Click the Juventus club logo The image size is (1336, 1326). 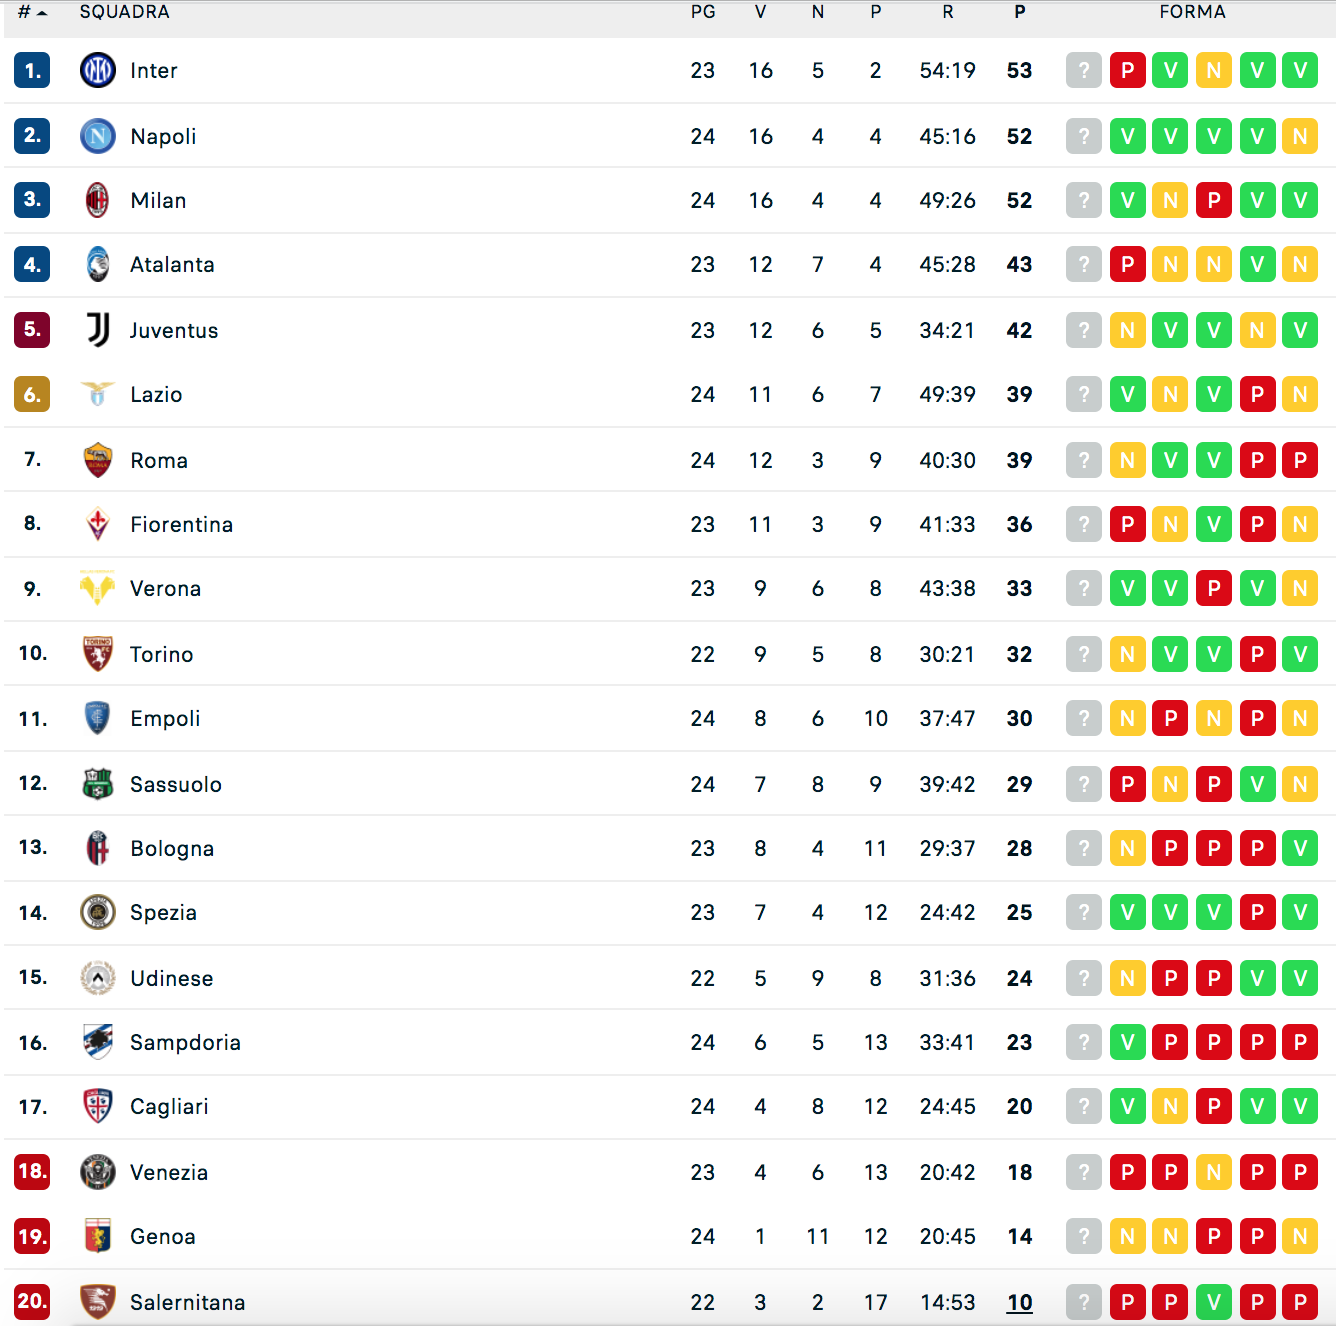point(98,330)
